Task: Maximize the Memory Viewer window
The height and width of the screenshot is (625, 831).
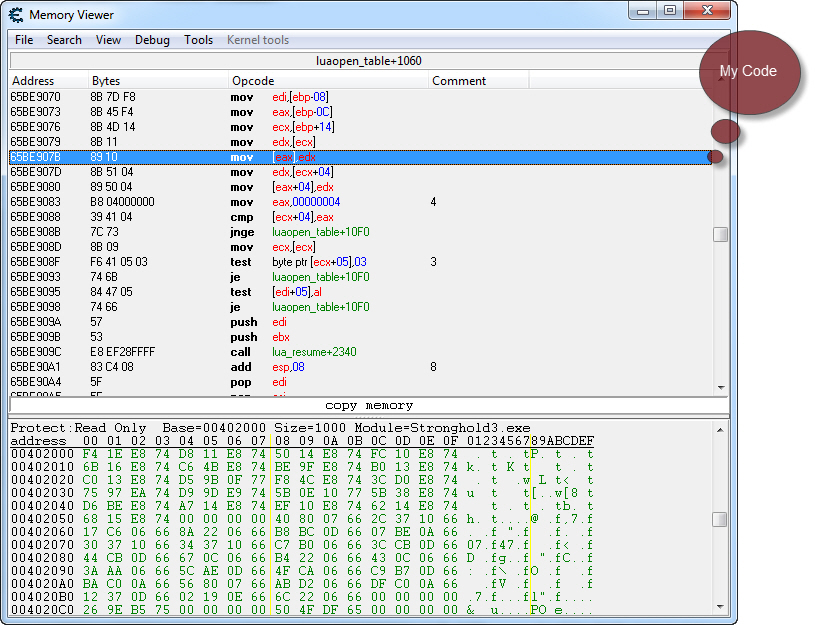Action: [x=669, y=11]
